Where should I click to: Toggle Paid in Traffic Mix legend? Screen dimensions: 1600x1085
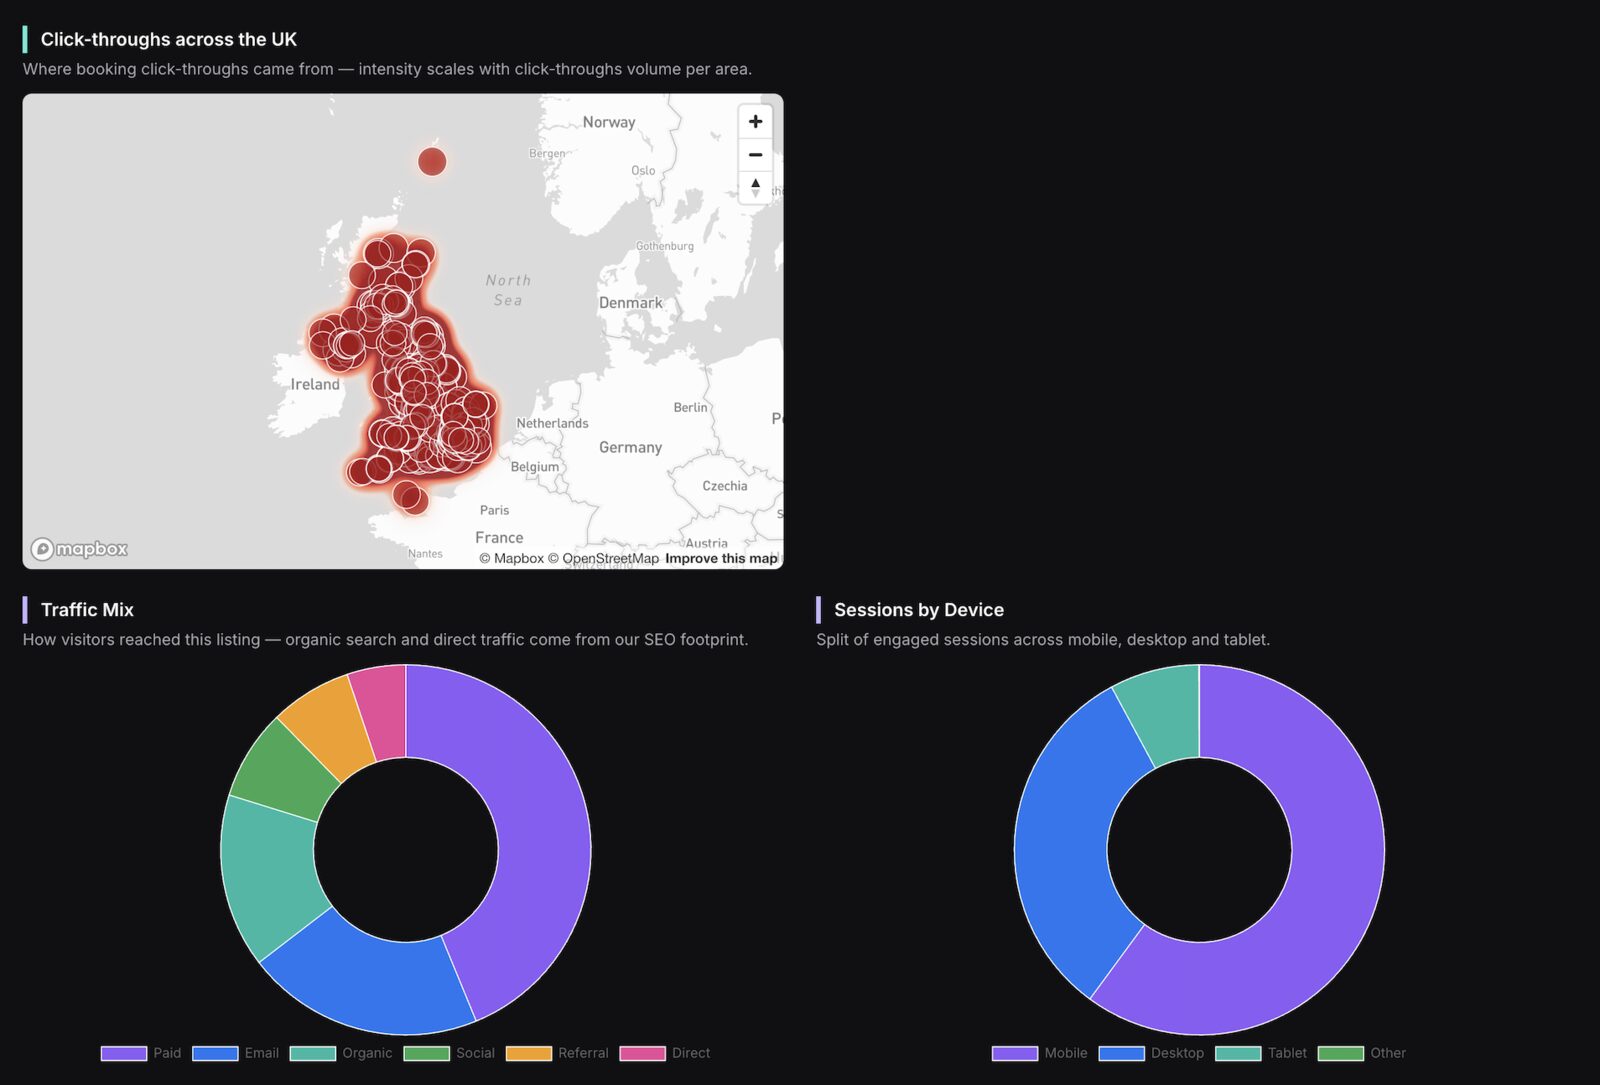pyautogui.click(x=141, y=1053)
